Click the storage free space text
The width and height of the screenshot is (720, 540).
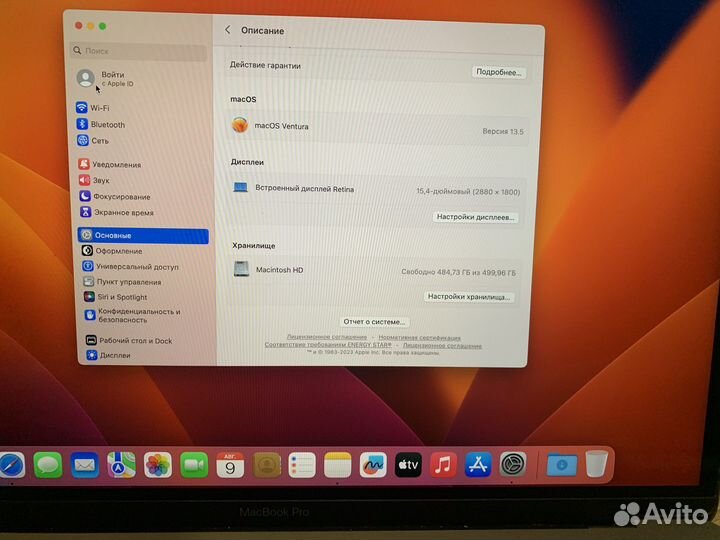tap(458, 272)
